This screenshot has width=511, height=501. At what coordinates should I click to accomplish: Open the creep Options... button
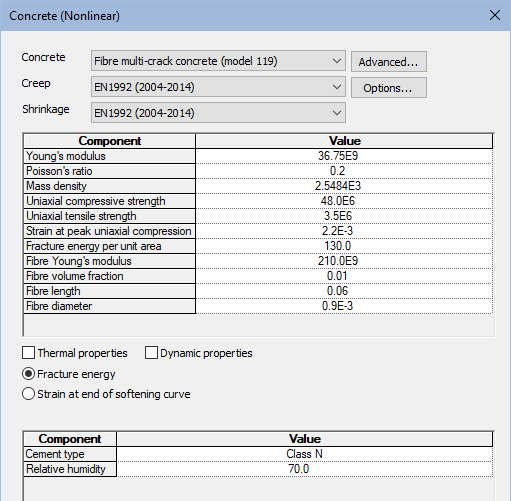pos(389,88)
